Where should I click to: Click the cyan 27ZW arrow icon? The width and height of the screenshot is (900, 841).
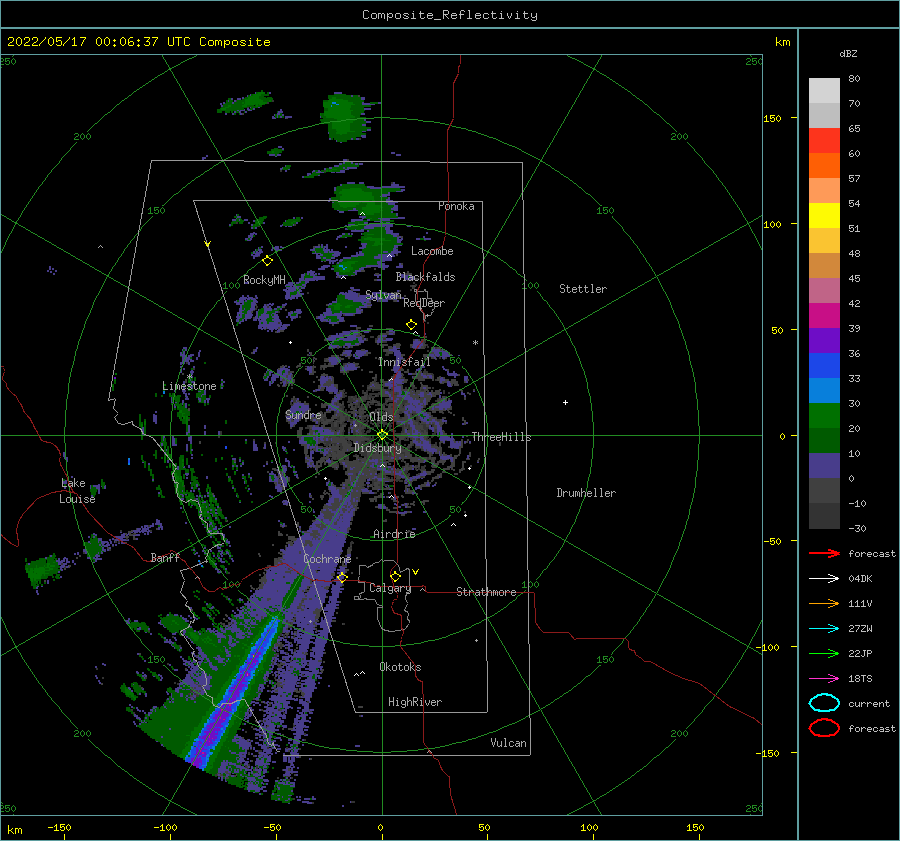824,629
